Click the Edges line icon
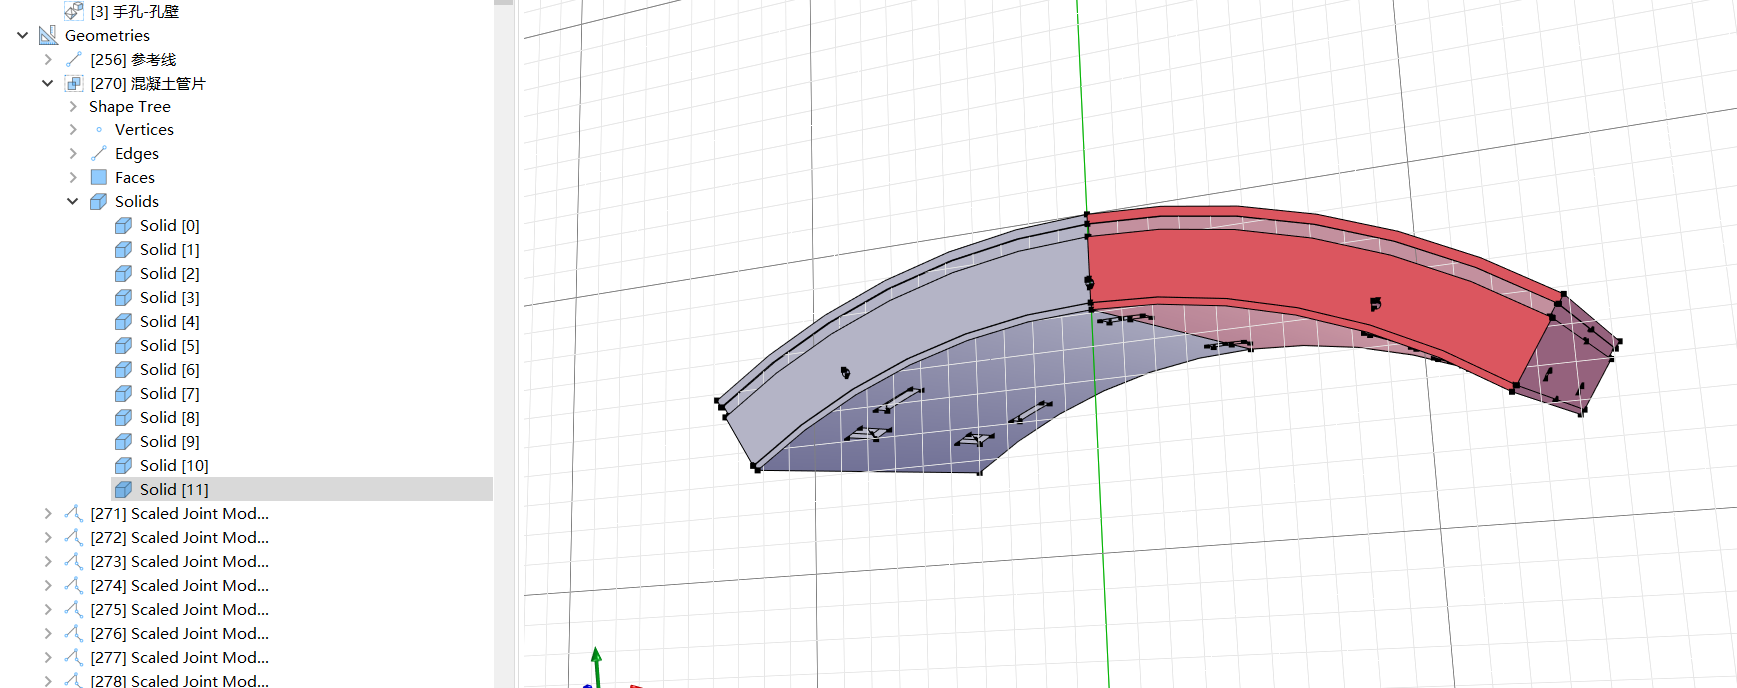This screenshot has width=1737, height=688. [x=99, y=153]
